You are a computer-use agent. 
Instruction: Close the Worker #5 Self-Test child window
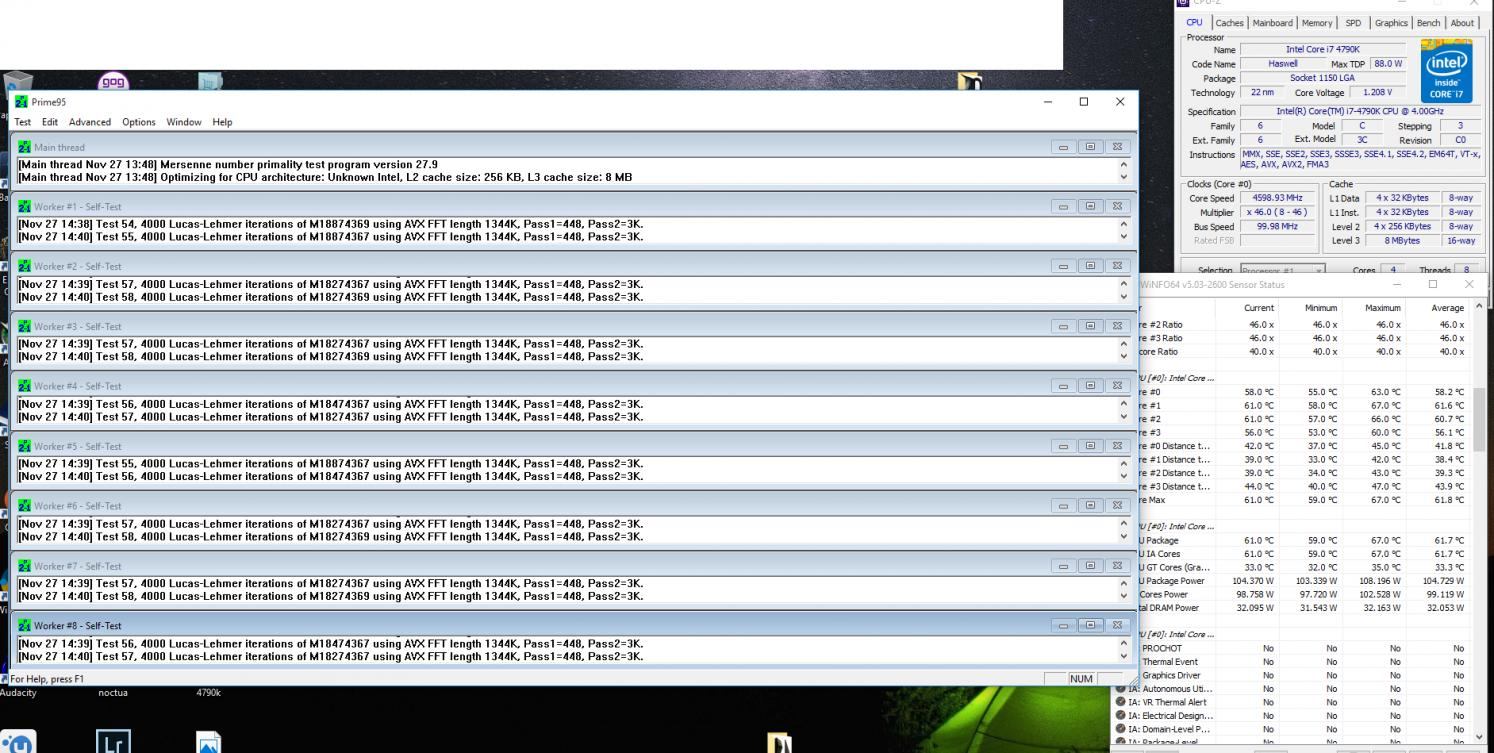[x=1118, y=446]
